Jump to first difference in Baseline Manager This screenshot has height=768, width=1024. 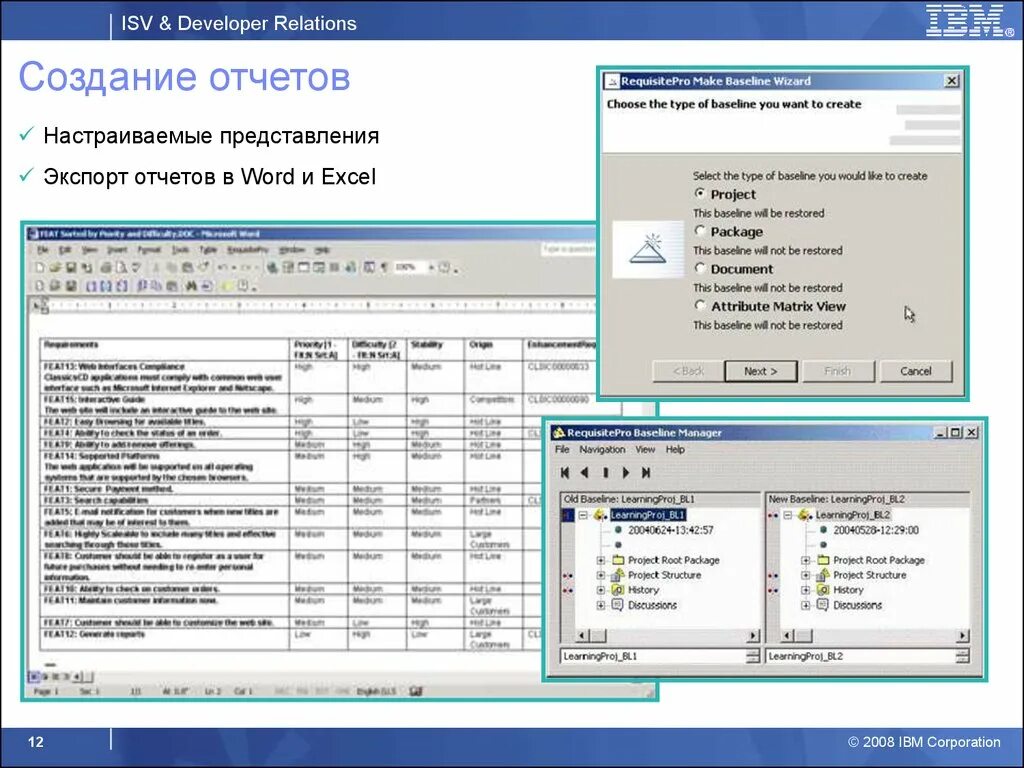pyautogui.click(x=566, y=472)
